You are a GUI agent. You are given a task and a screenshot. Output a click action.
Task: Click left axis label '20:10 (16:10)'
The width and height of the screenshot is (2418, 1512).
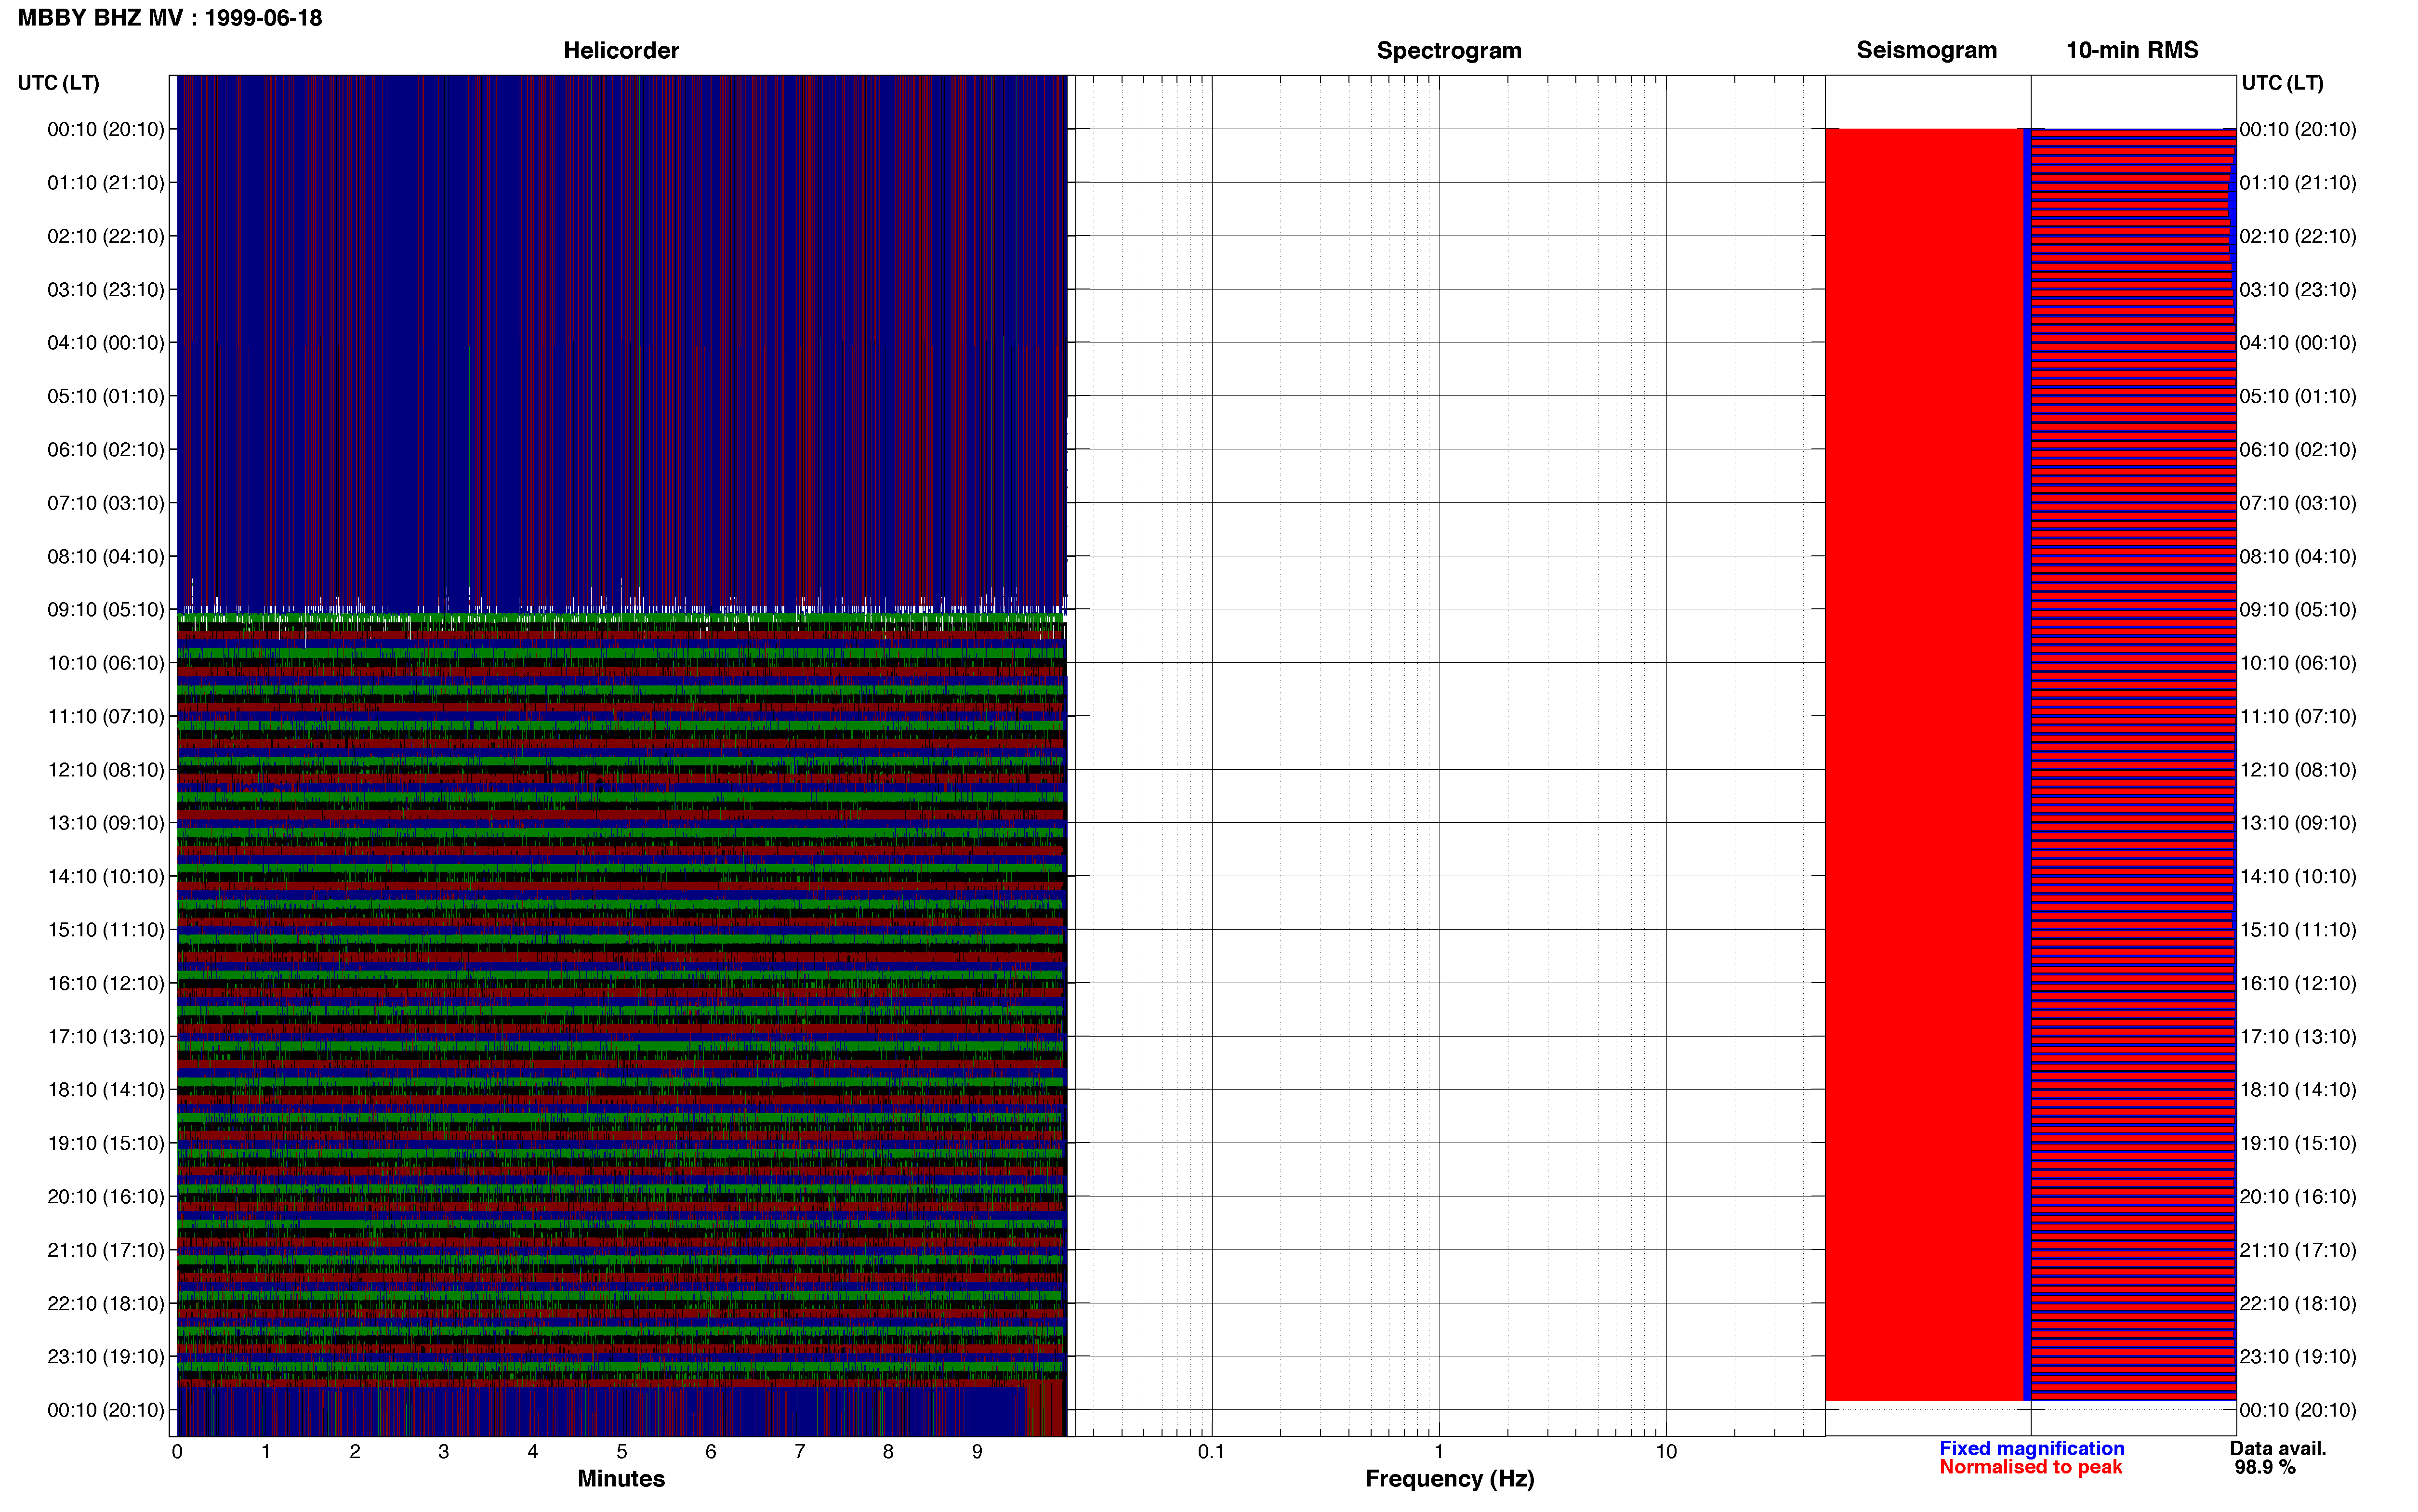(x=106, y=1196)
